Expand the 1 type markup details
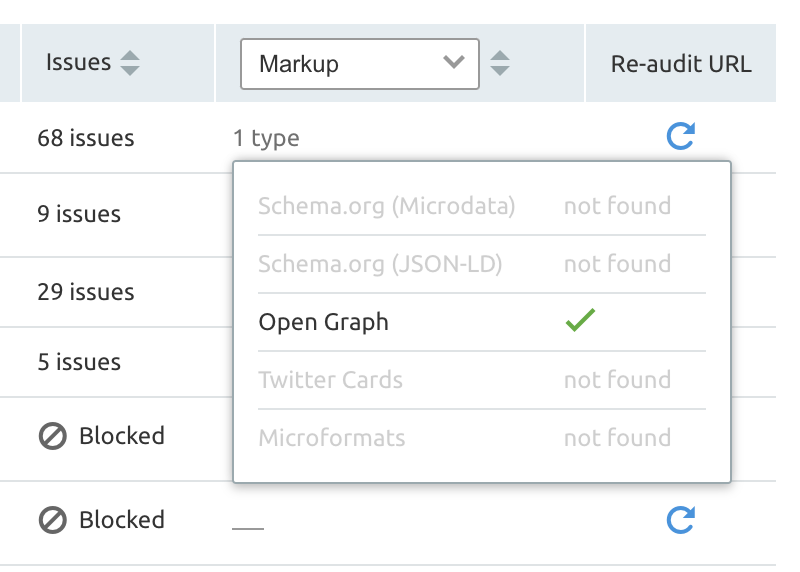This screenshot has width=800, height=572. (x=266, y=138)
